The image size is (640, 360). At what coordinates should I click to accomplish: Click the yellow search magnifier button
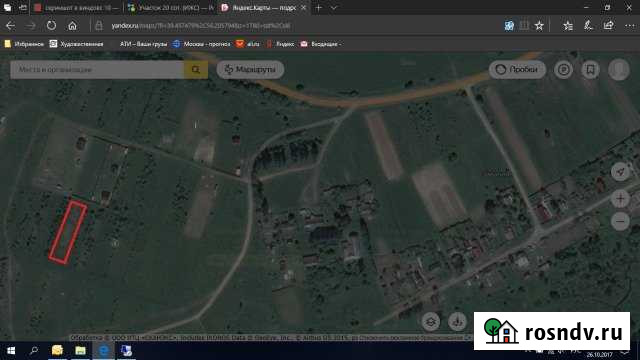tap(196, 70)
